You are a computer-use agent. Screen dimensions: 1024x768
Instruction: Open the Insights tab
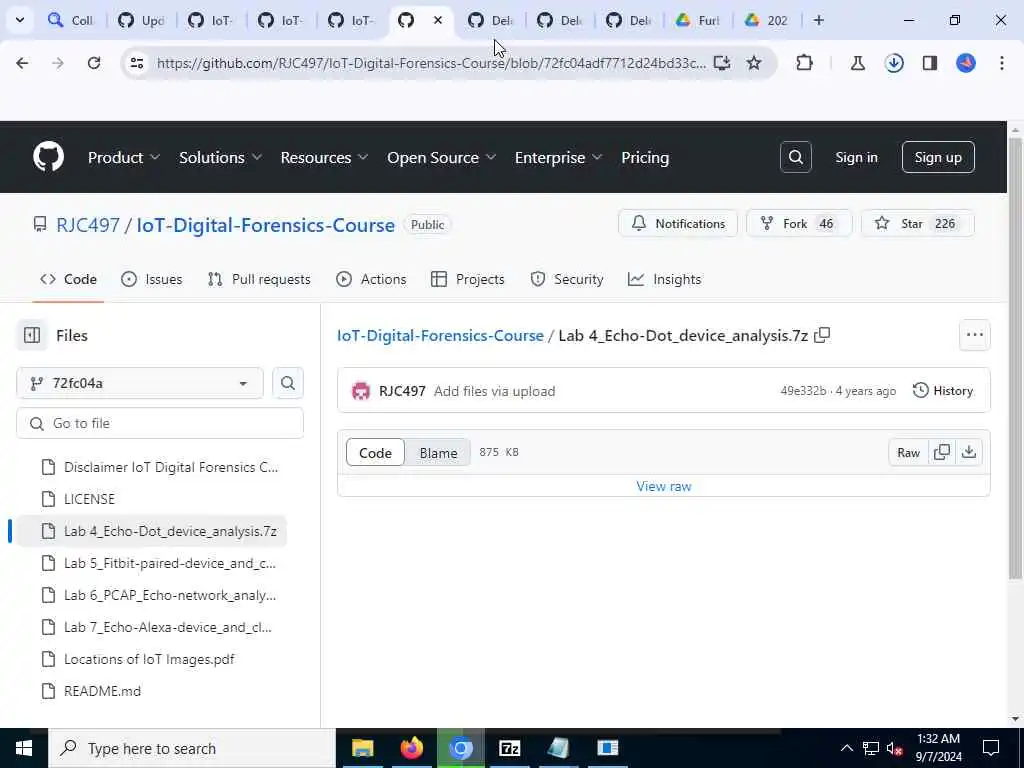pyautogui.click(x=665, y=280)
